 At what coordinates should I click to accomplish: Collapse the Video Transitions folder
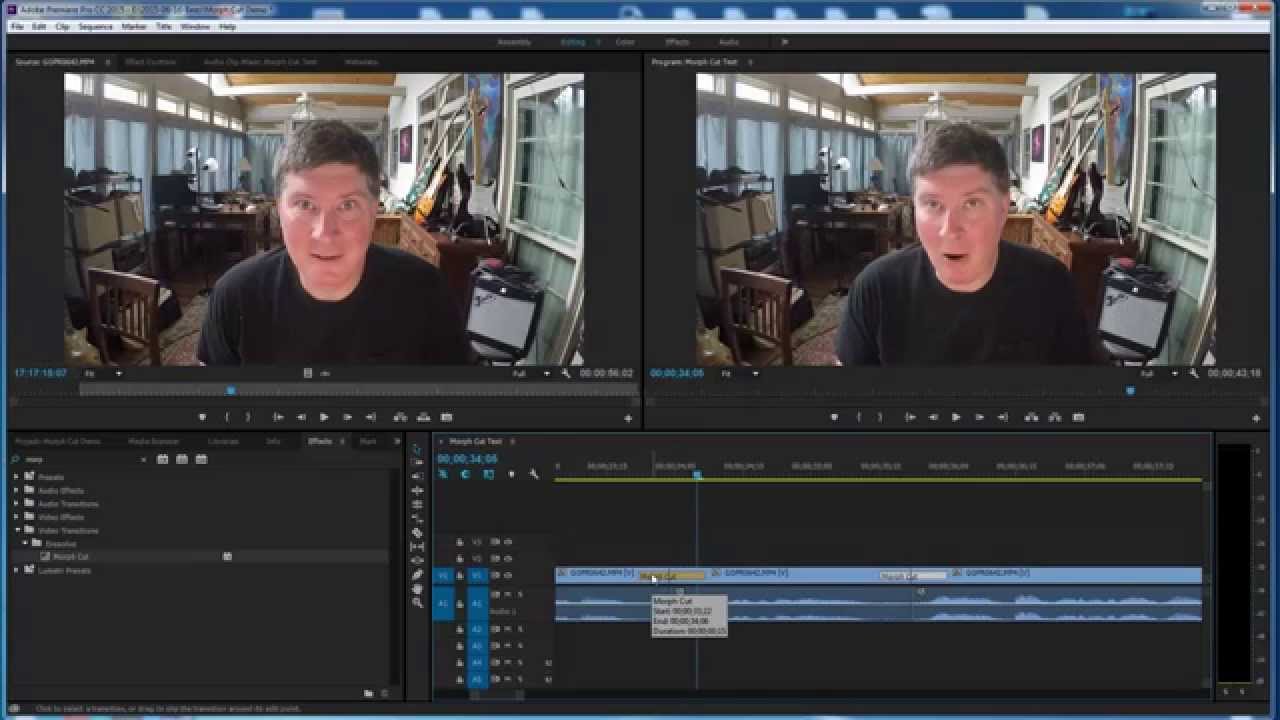click(x=17, y=530)
